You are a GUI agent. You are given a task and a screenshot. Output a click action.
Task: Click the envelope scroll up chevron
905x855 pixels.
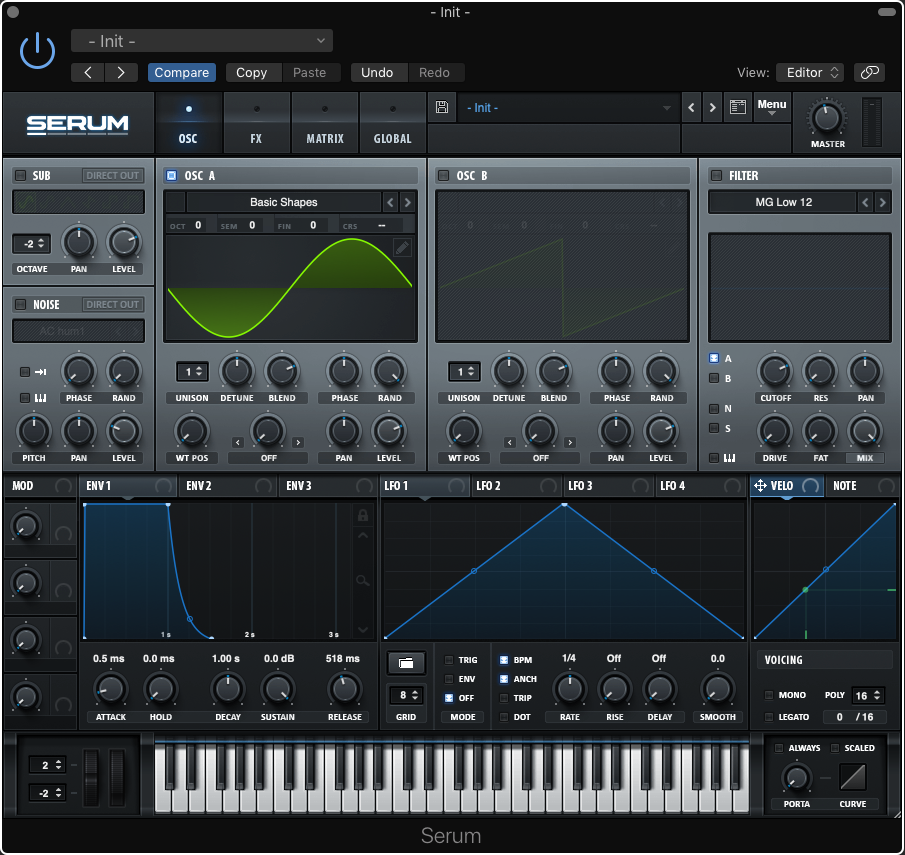tap(362, 536)
